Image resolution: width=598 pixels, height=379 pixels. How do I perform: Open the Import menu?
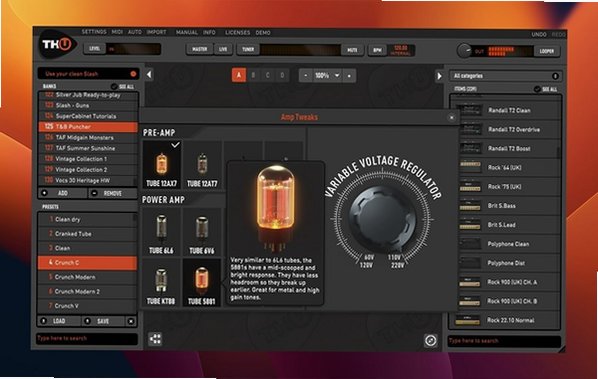tap(156, 32)
